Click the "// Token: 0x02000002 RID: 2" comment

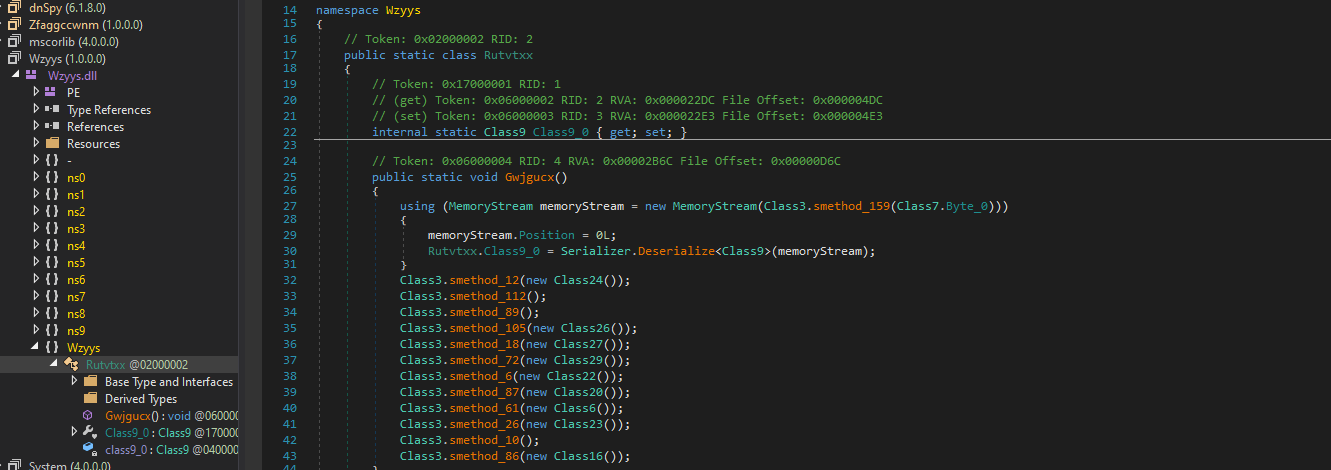(x=438, y=39)
